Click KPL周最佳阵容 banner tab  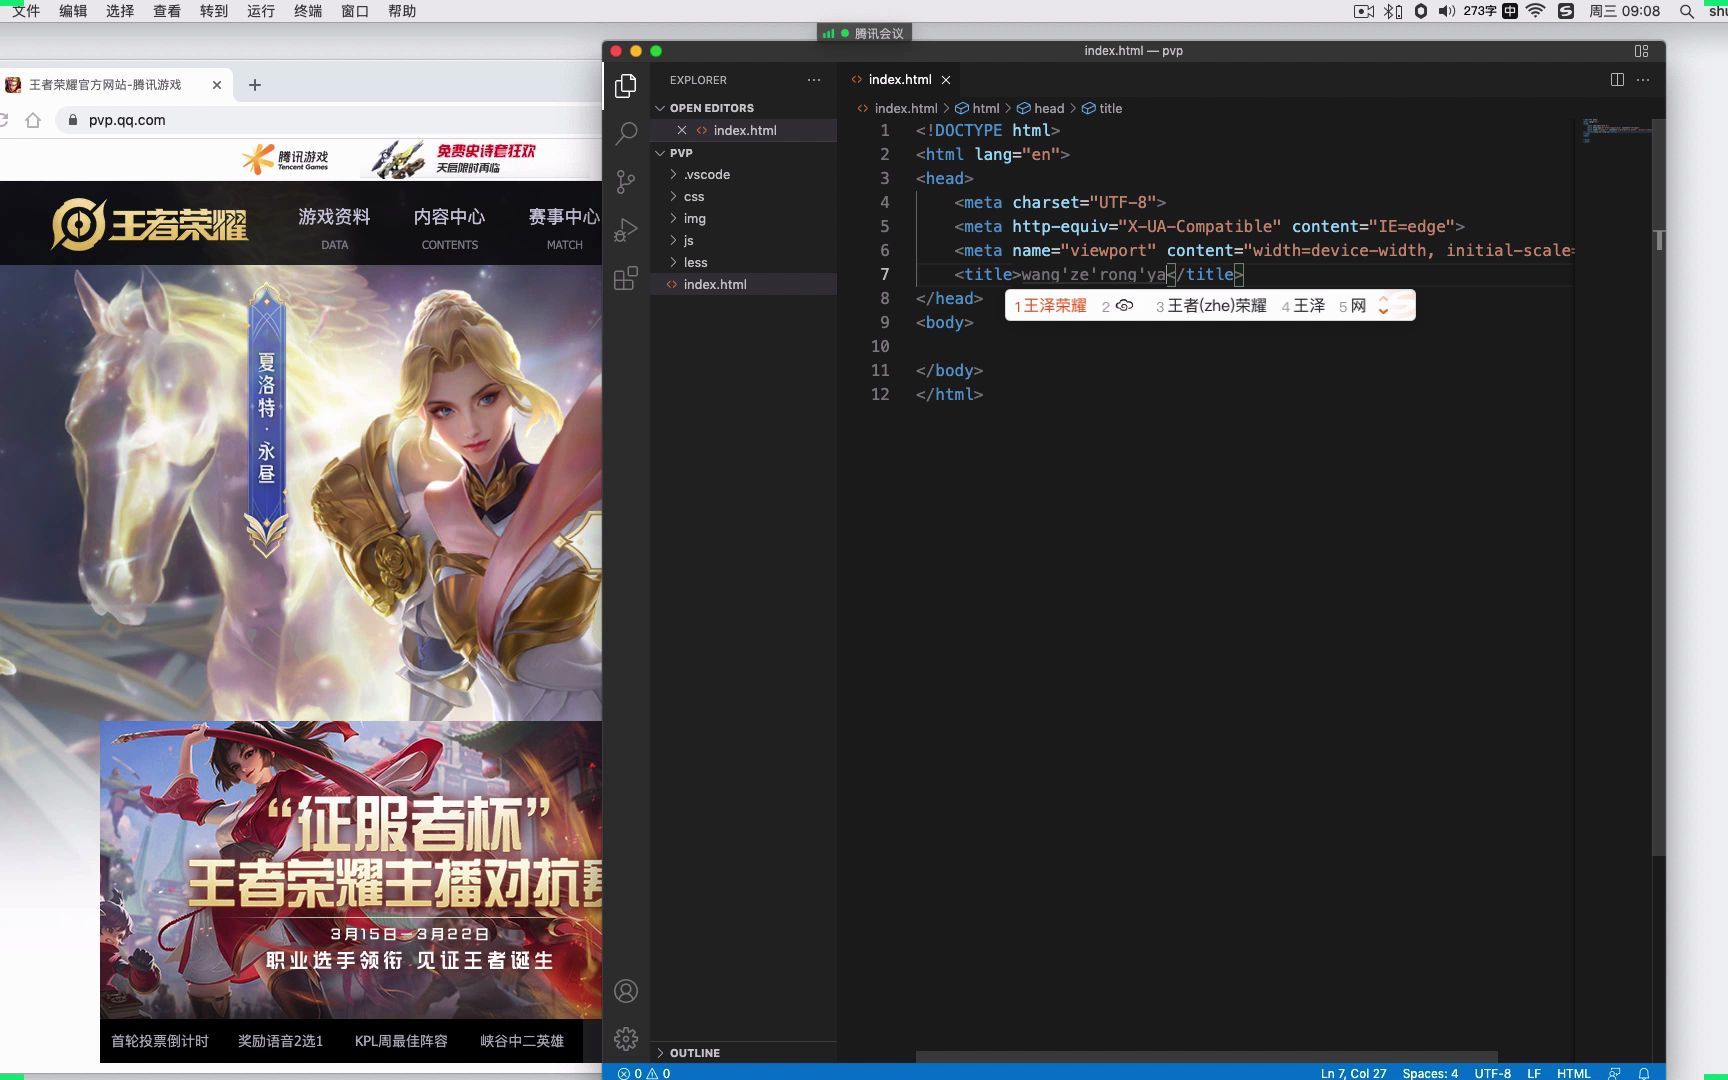[x=401, y=1041]
